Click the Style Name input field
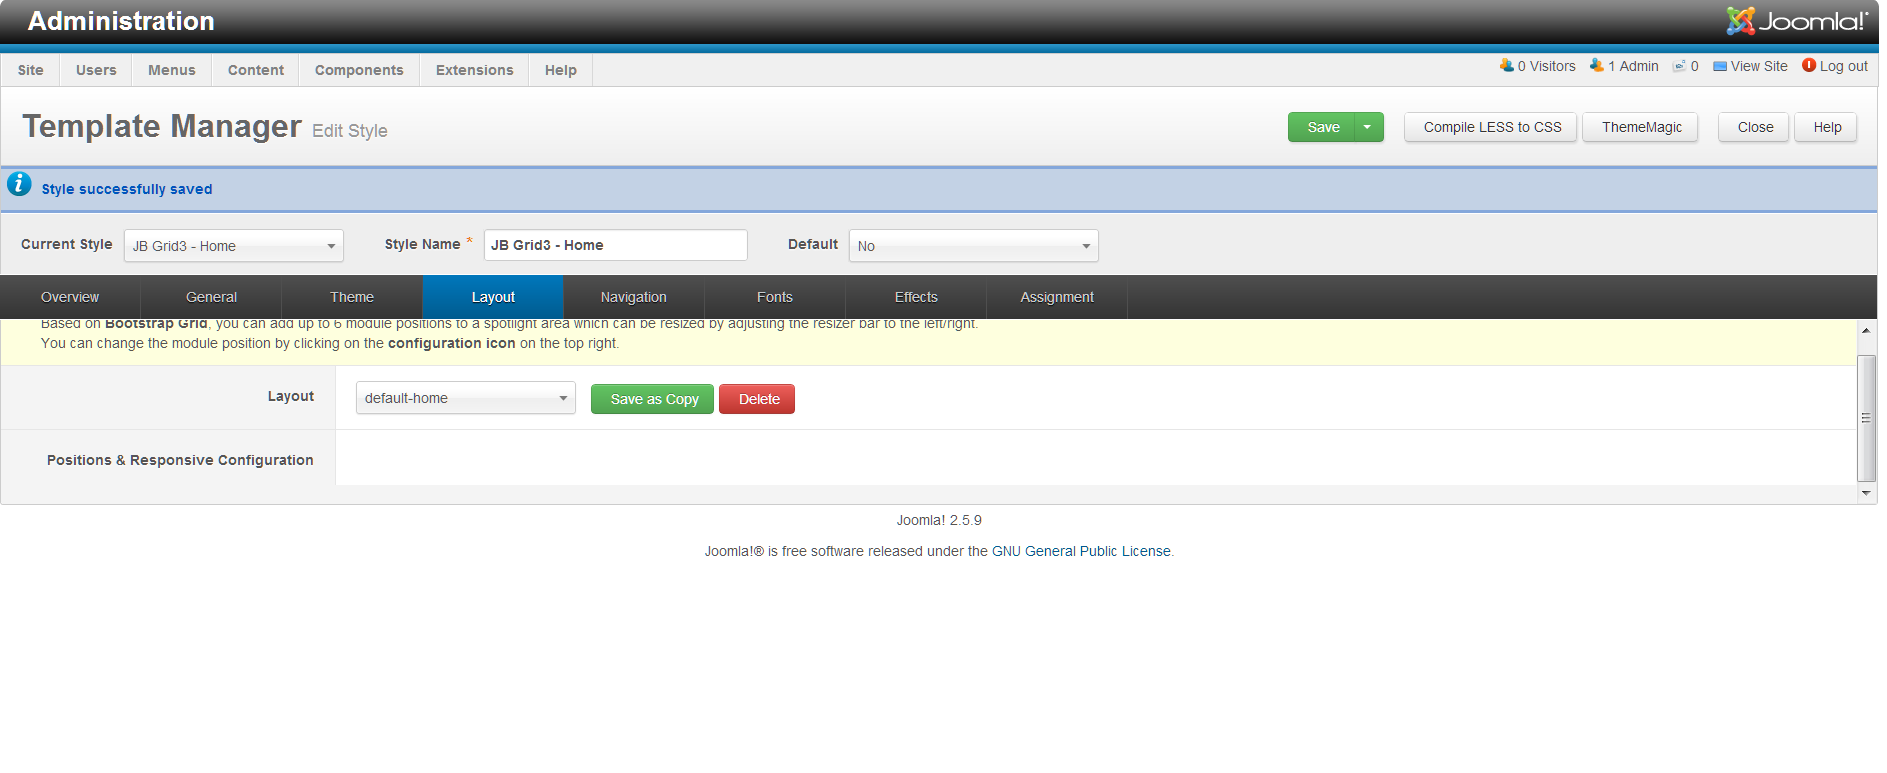This screenshot has height=773, width=1887. click(x=616, y=245)
